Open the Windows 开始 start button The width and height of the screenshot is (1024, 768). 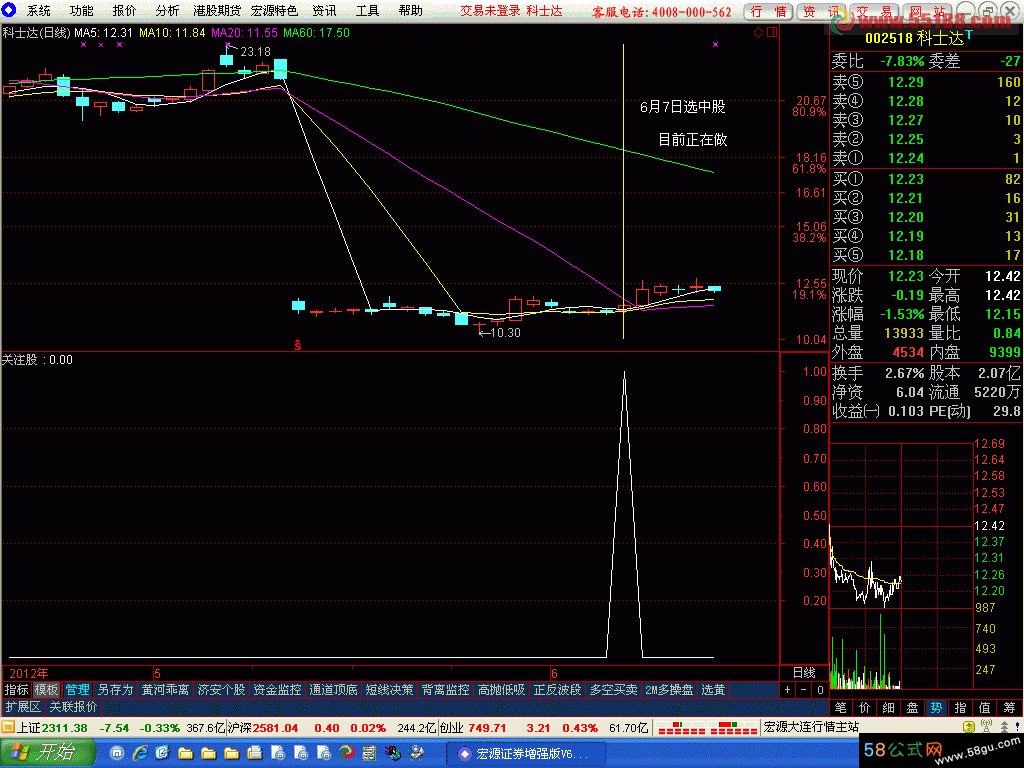[45, 753]
